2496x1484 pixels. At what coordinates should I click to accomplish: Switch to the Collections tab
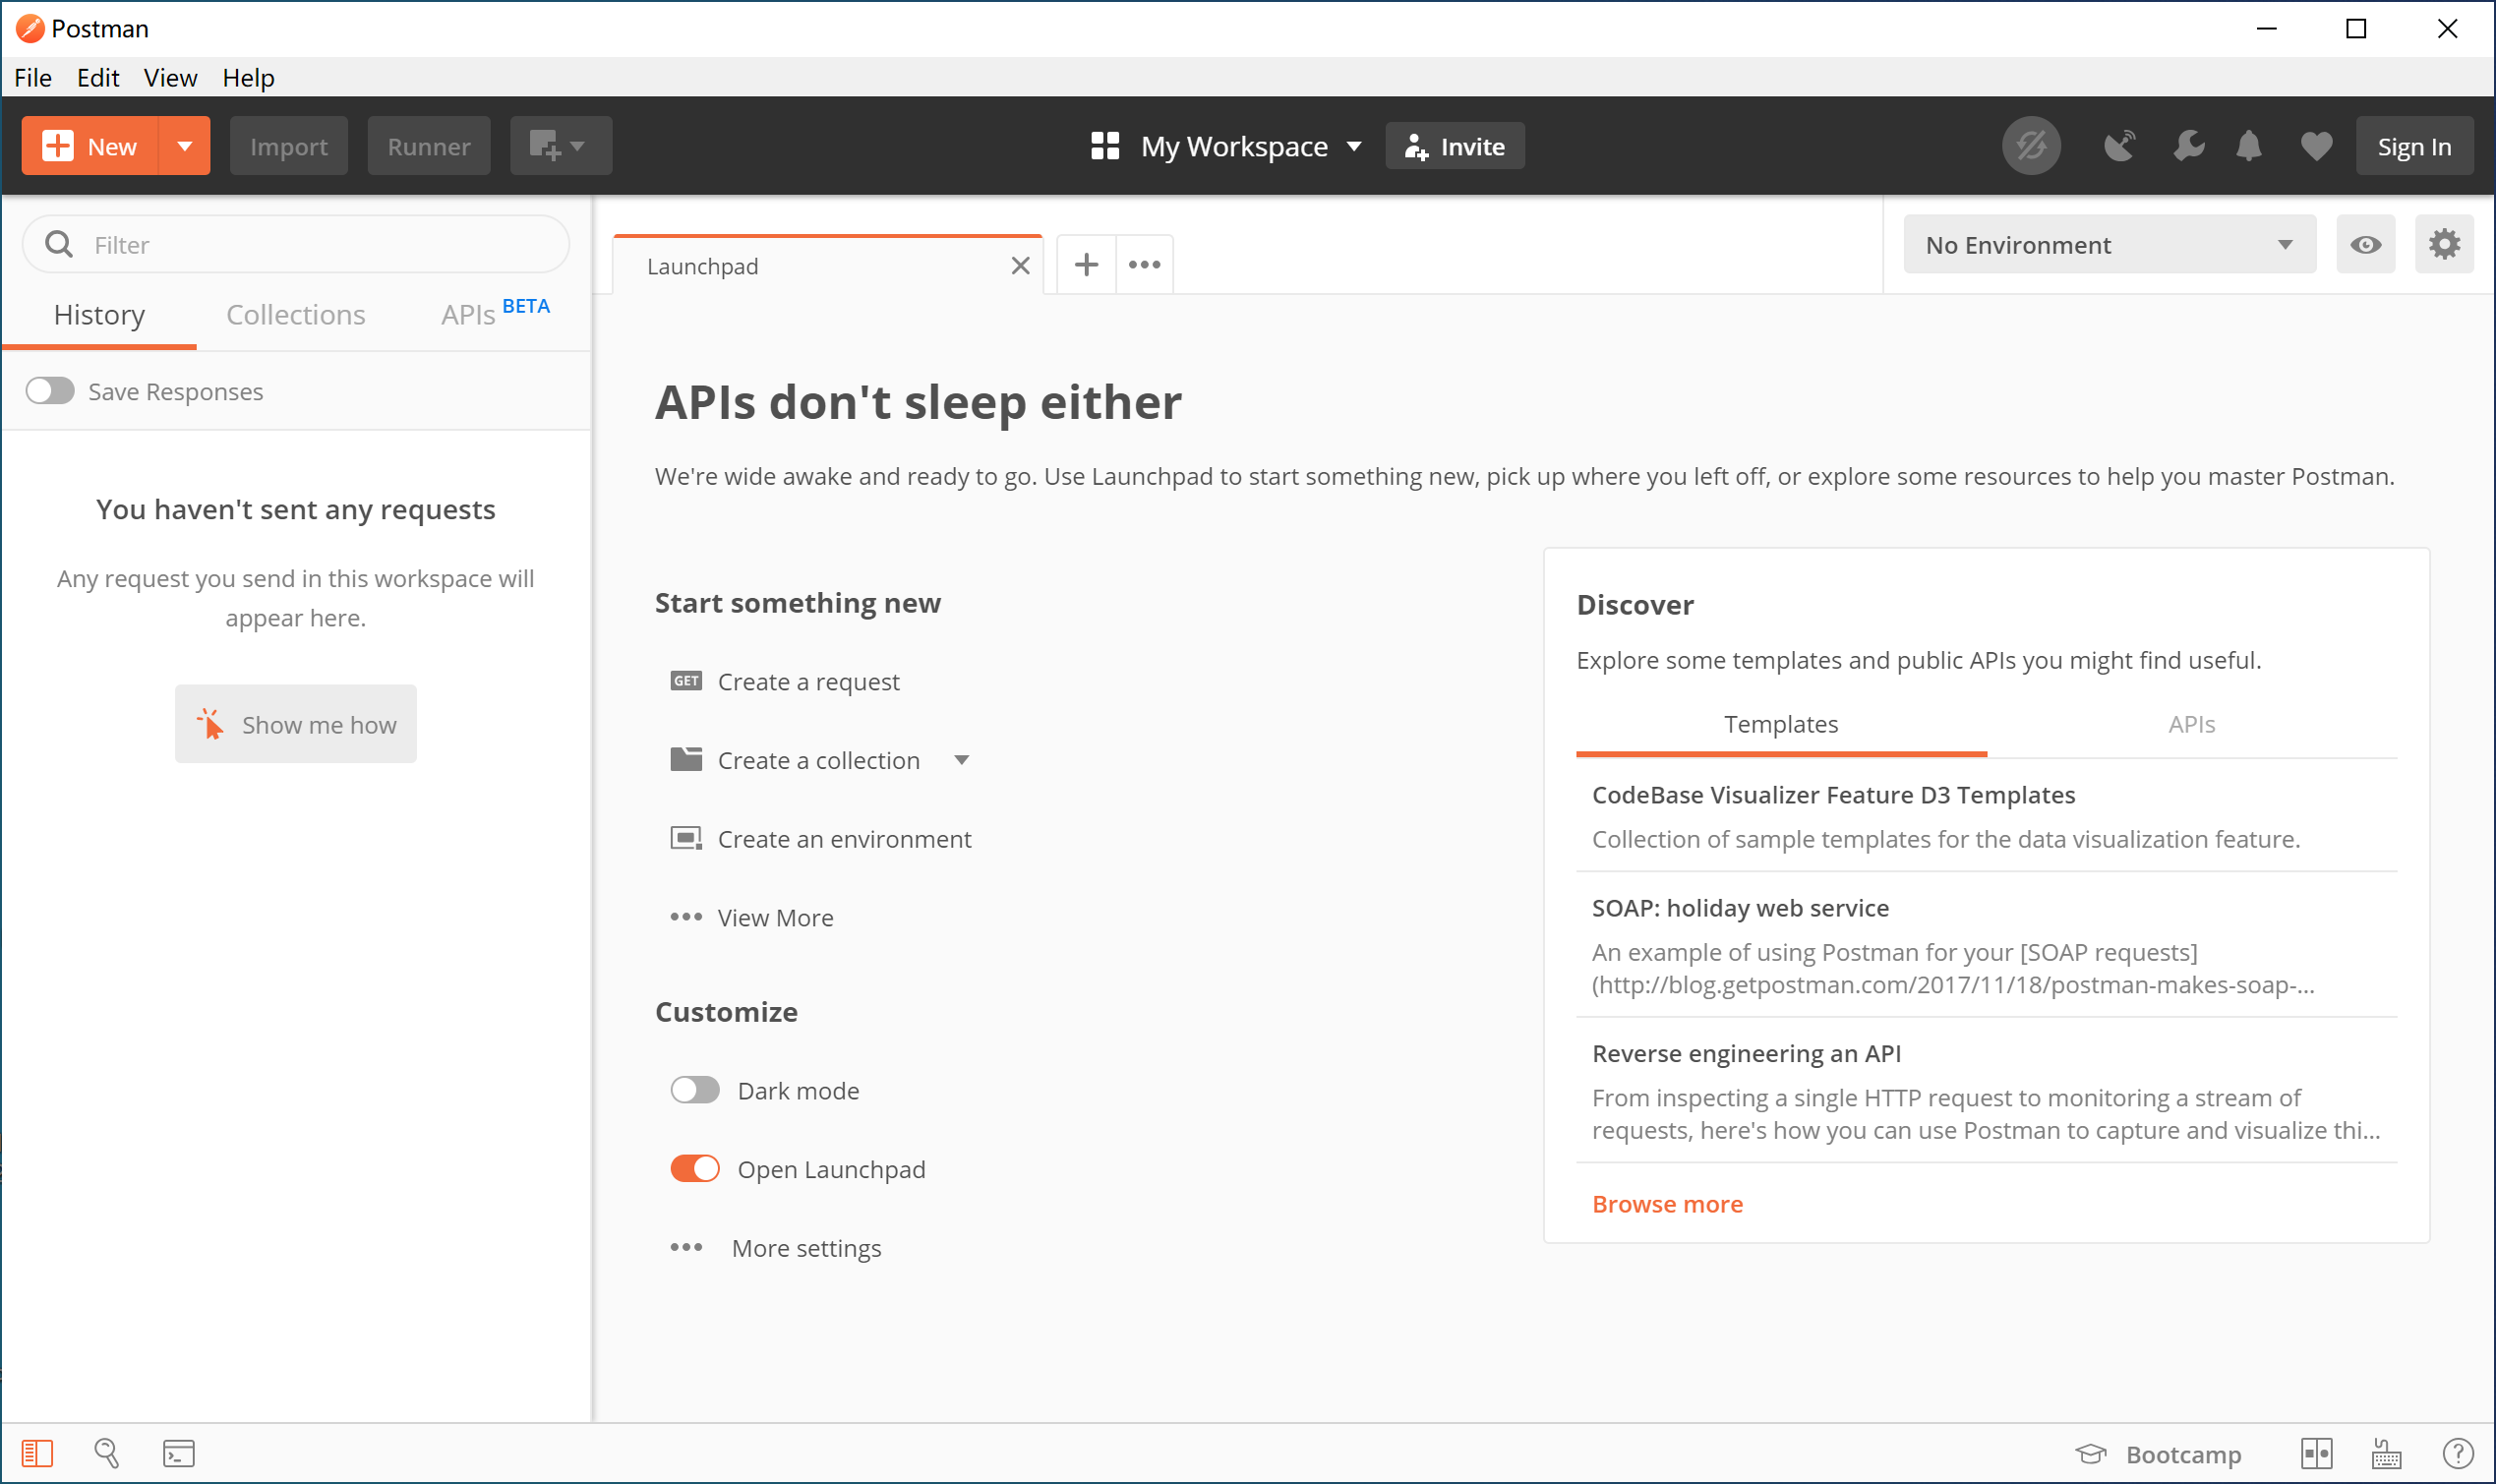(x=295, y=315)
